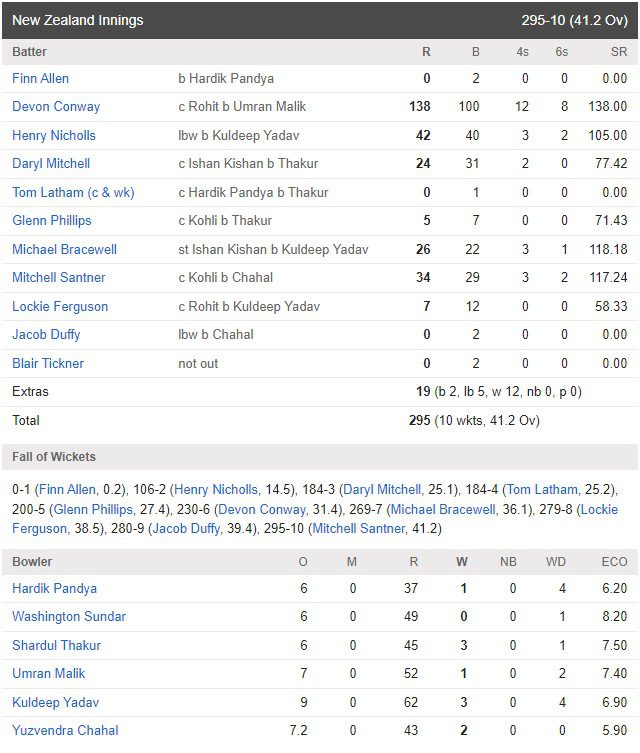Click Washington Sundar in bowler table

tap(69, 617)
